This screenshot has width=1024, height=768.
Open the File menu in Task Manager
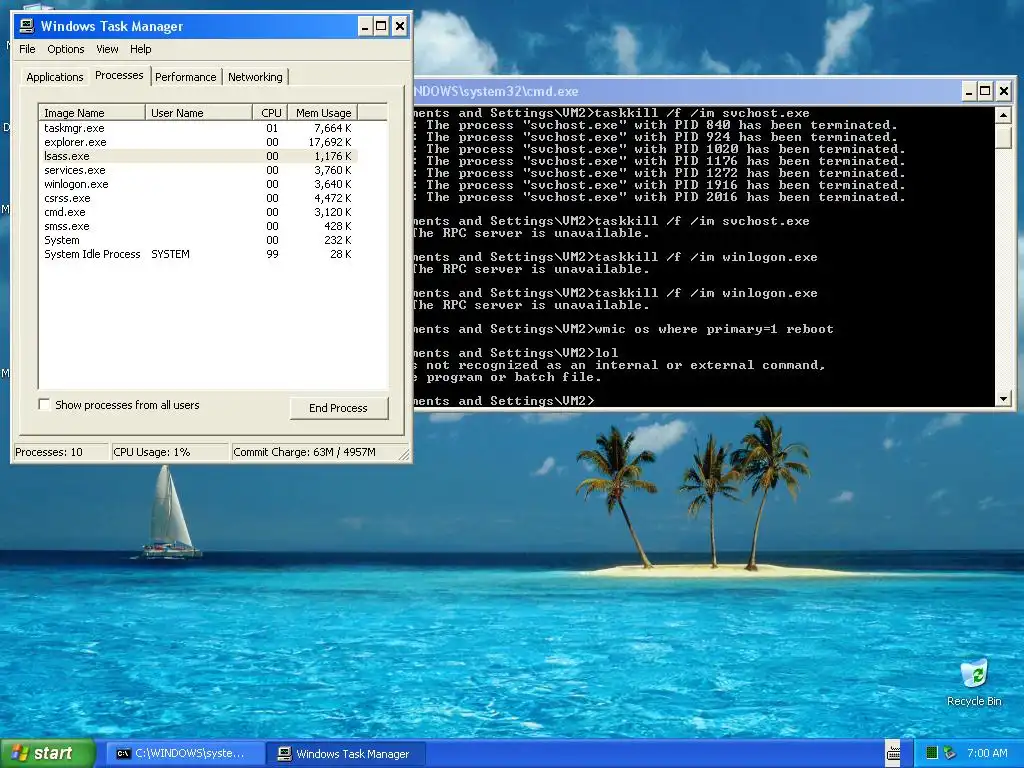[27, 49]
